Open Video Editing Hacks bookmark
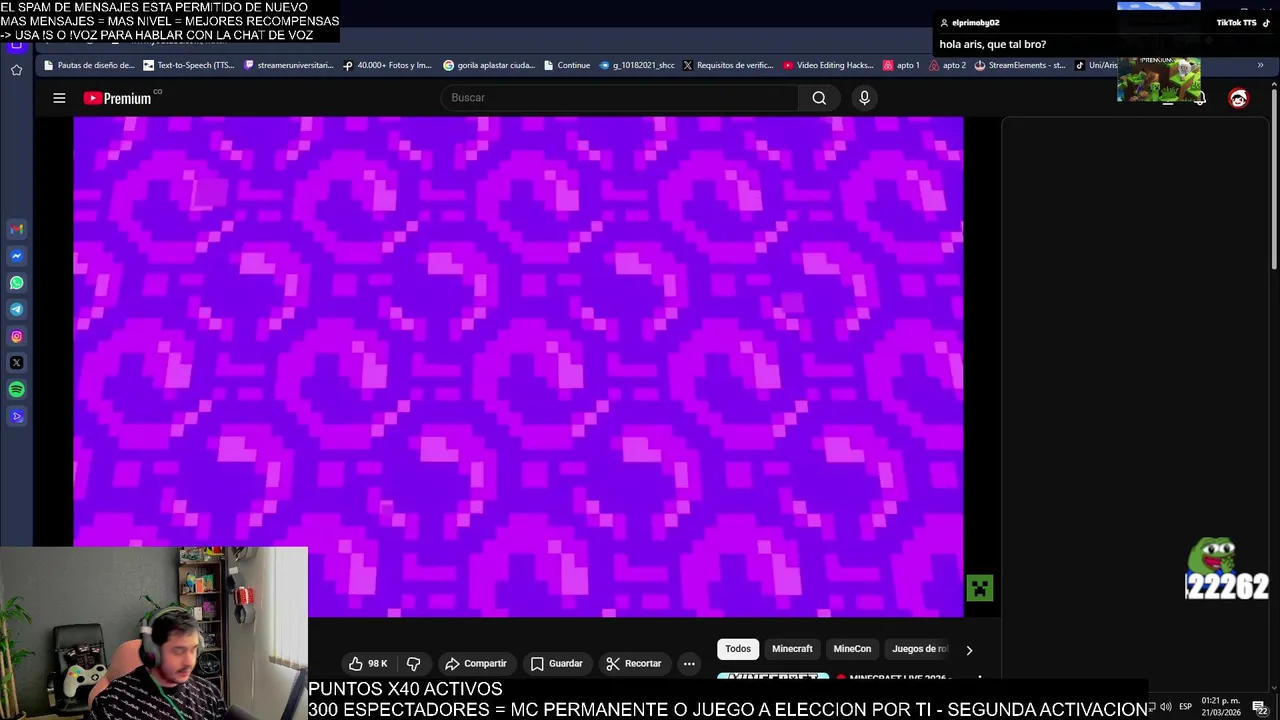This screenshot has height=720, width=1280. tap(829, 65)
